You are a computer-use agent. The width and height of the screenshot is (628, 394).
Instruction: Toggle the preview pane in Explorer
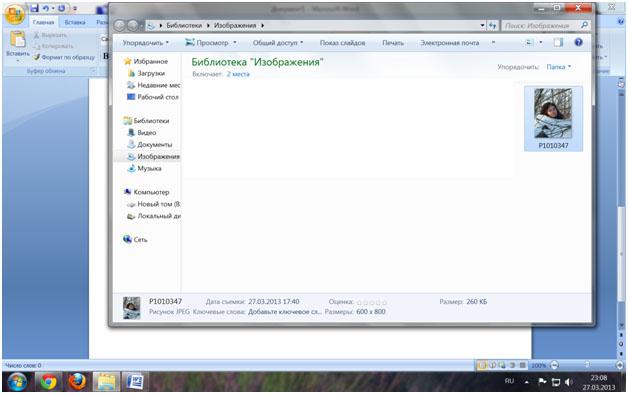(x=558, y=42)
